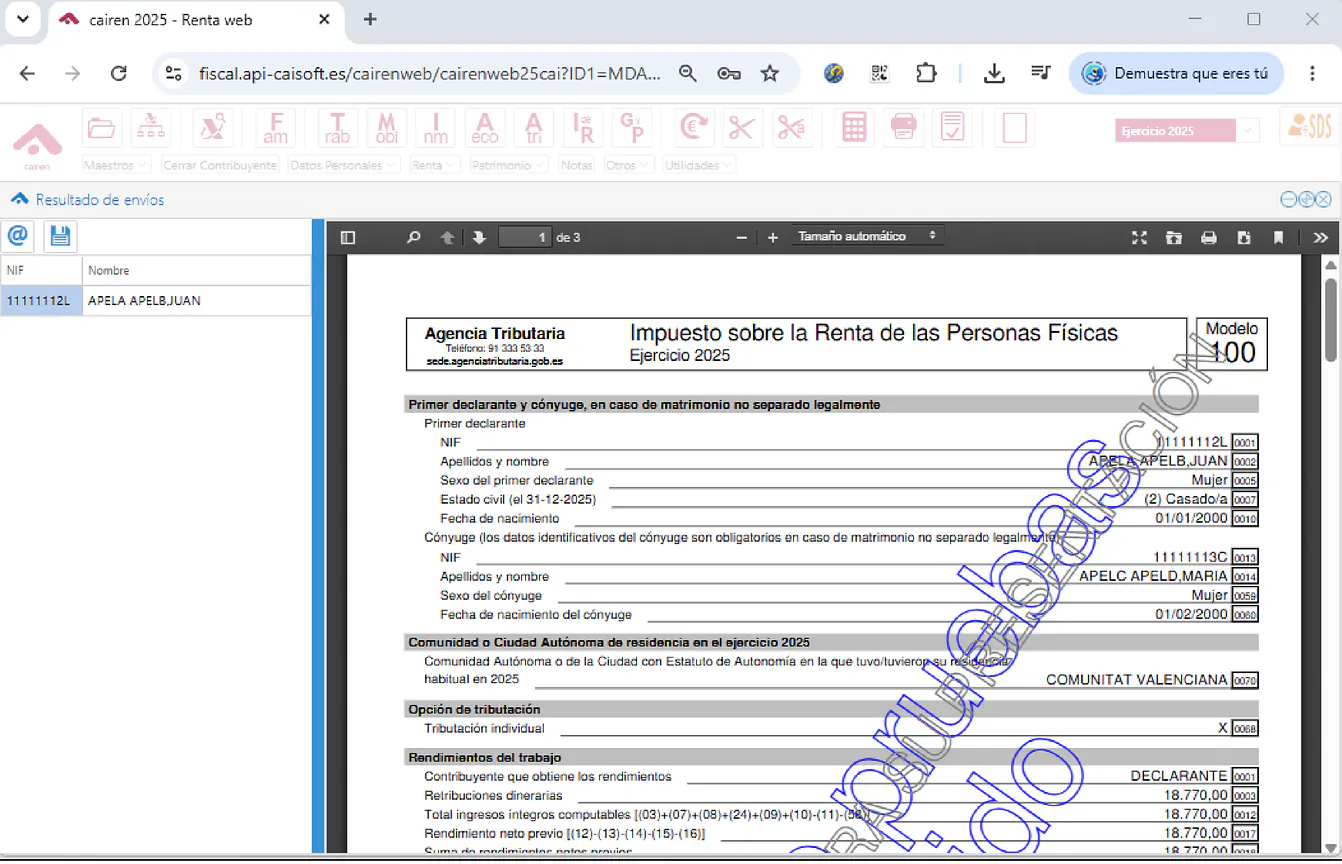Zoom in the PDF with plus

(x=773, y=237)
